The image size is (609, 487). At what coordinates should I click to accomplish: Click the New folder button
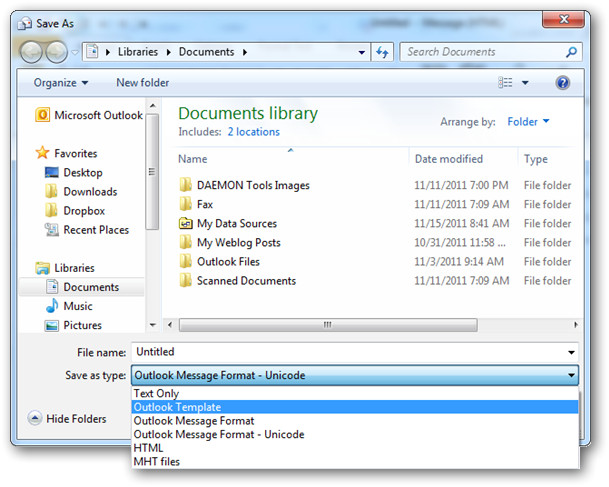(142, 83)
